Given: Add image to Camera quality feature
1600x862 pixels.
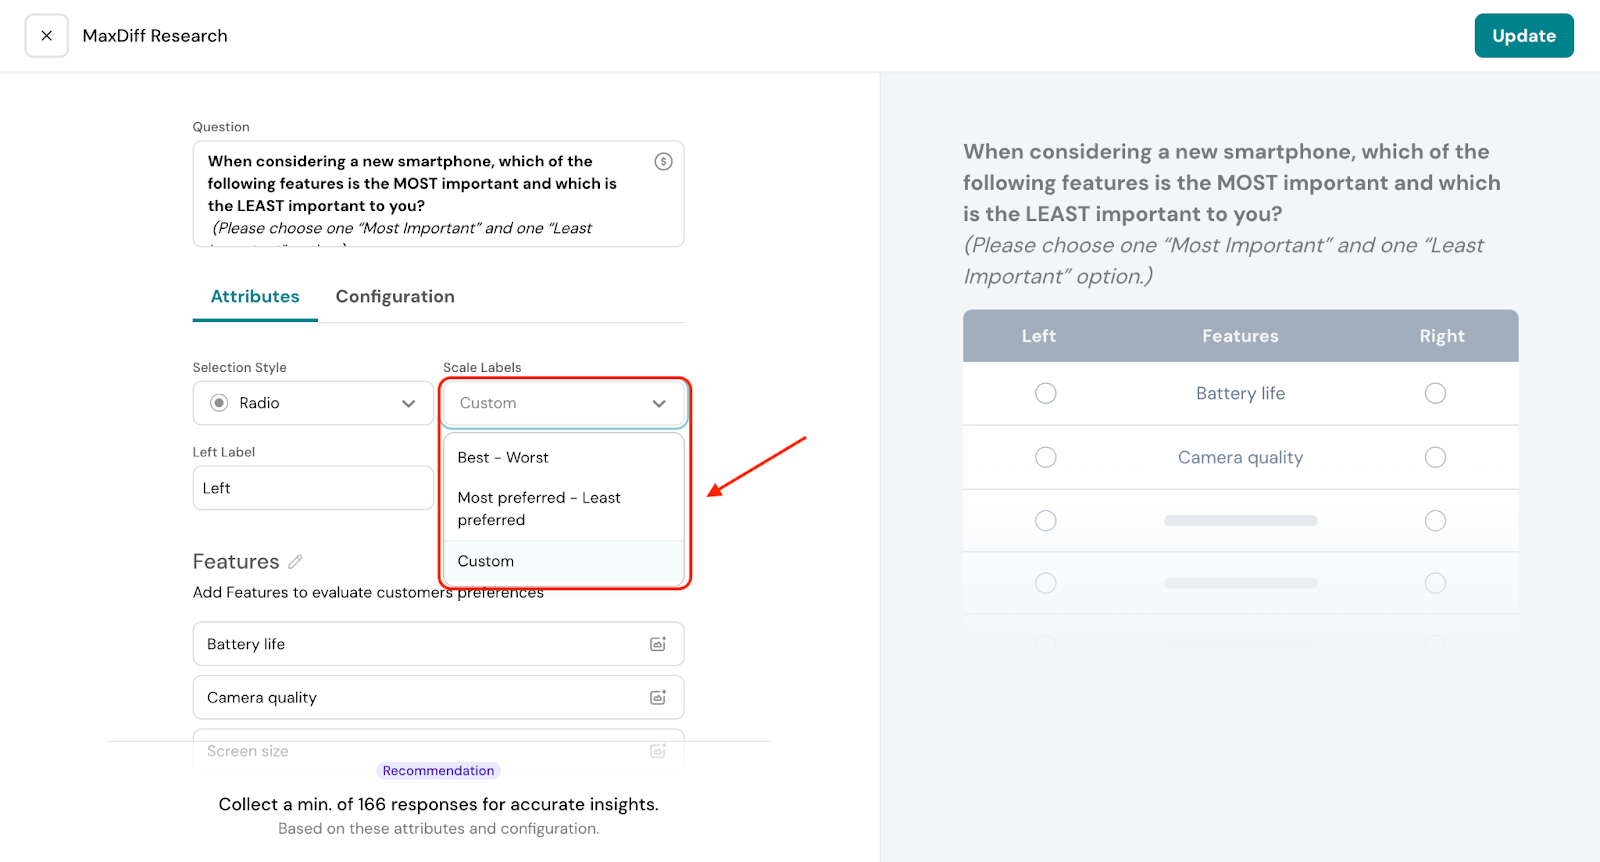Looking at the screenshot, I should pos(658,698).
